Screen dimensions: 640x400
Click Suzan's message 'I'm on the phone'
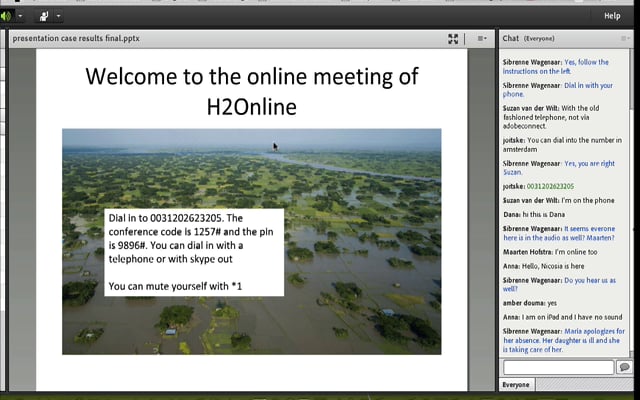[x=558, y=200]
